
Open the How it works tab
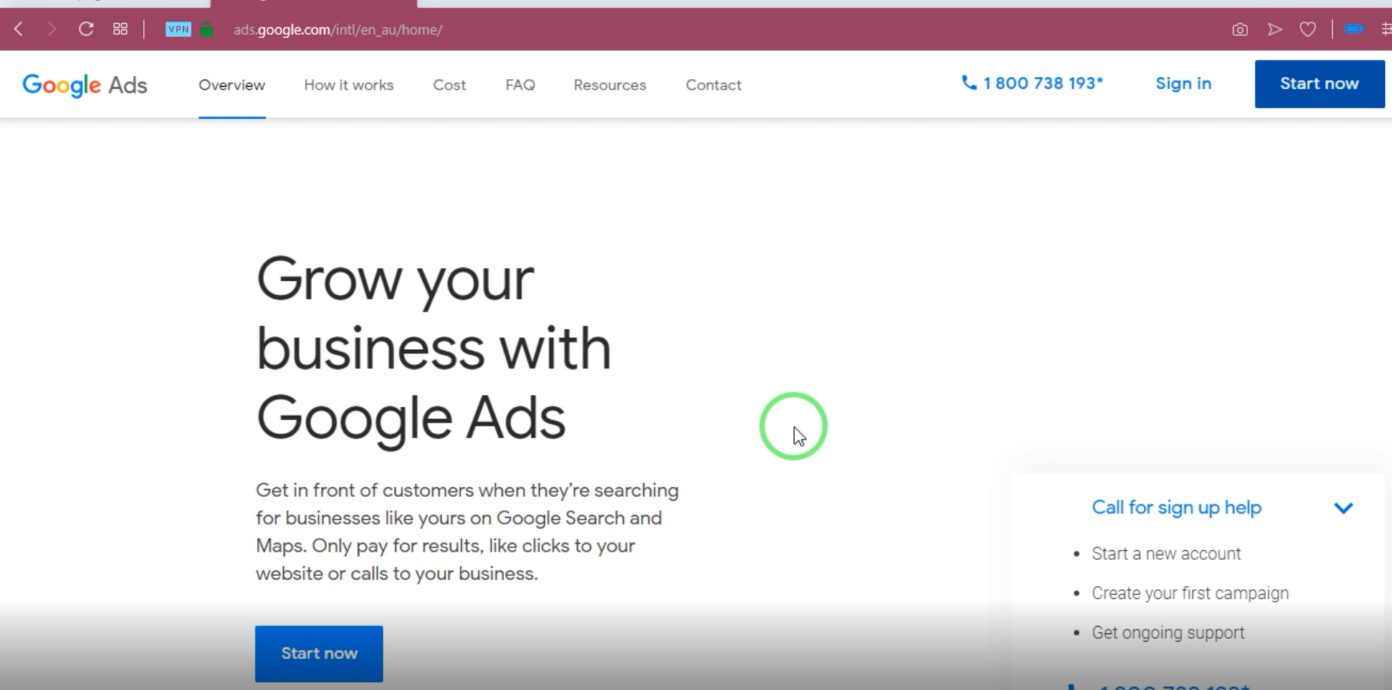pos(349,85)
